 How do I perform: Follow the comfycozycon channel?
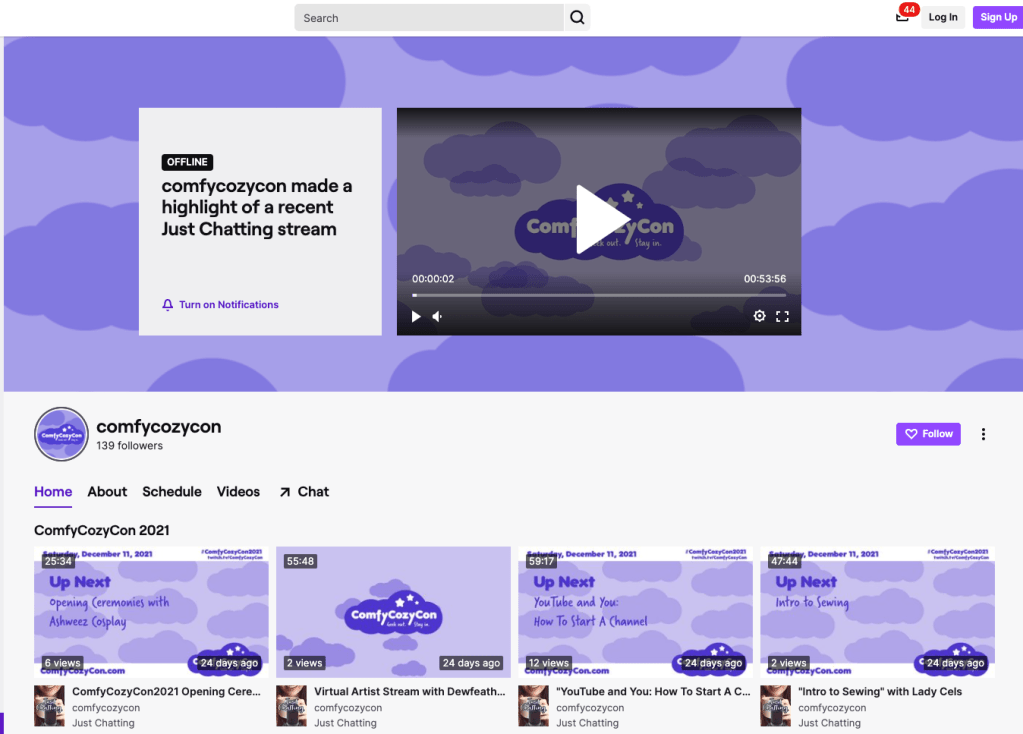pyautogui.click(x=928, y=434)
